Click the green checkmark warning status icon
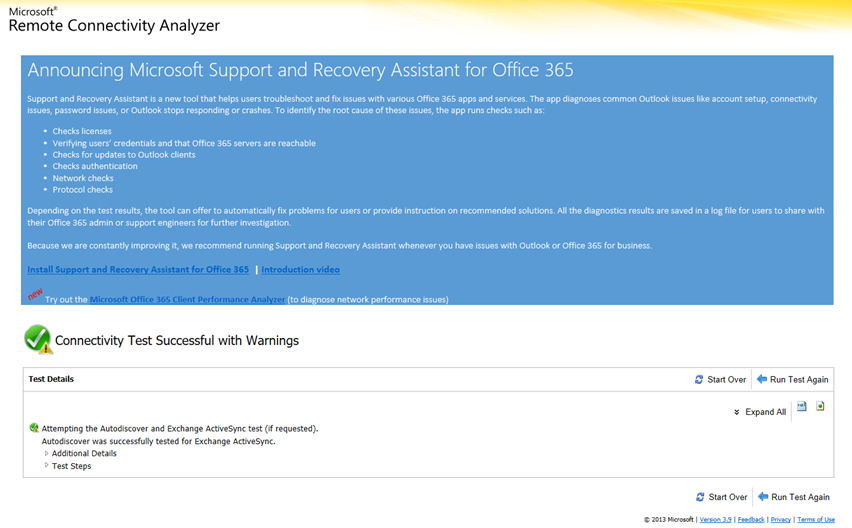This screenshot has width=852, height=528. 38,340
